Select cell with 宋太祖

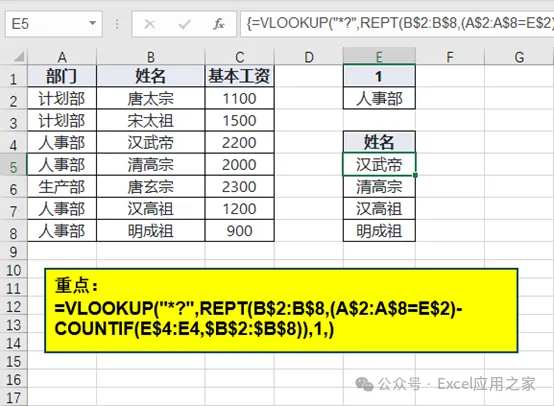click(x=151, y=120)
